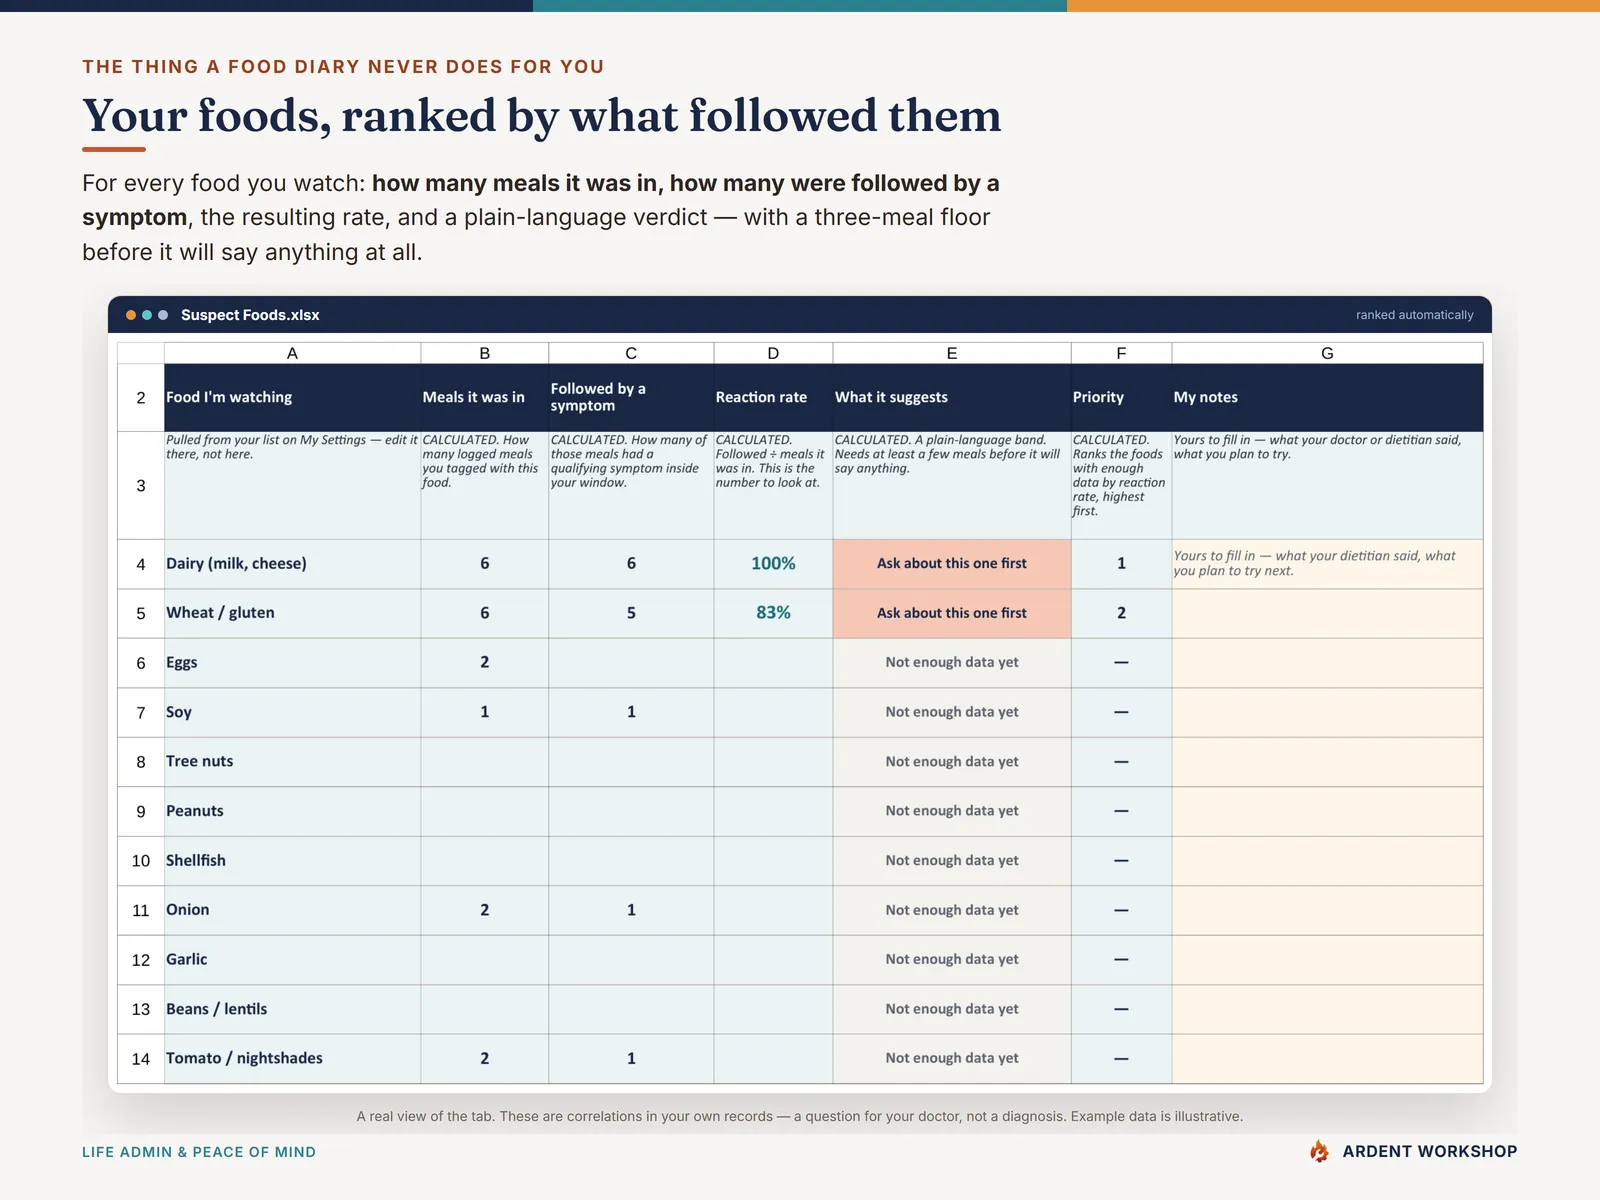Screen dimensions: 1600x1200
Task: Click Soy 'Not enough data yet' cell
Action: (x=952, y=712)
